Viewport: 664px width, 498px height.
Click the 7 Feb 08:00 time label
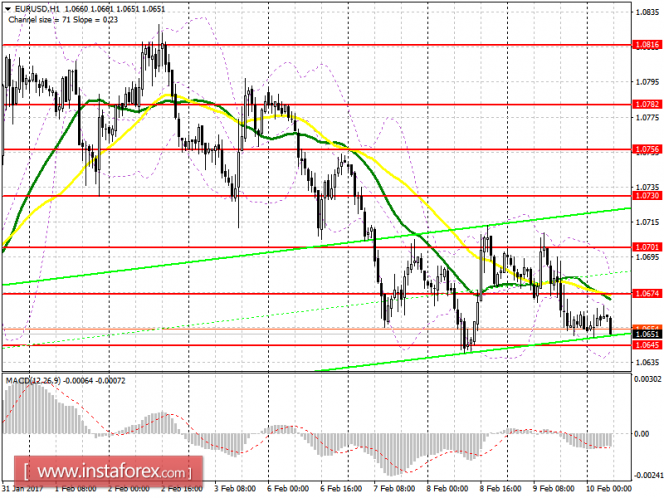[x=395, y=489]
